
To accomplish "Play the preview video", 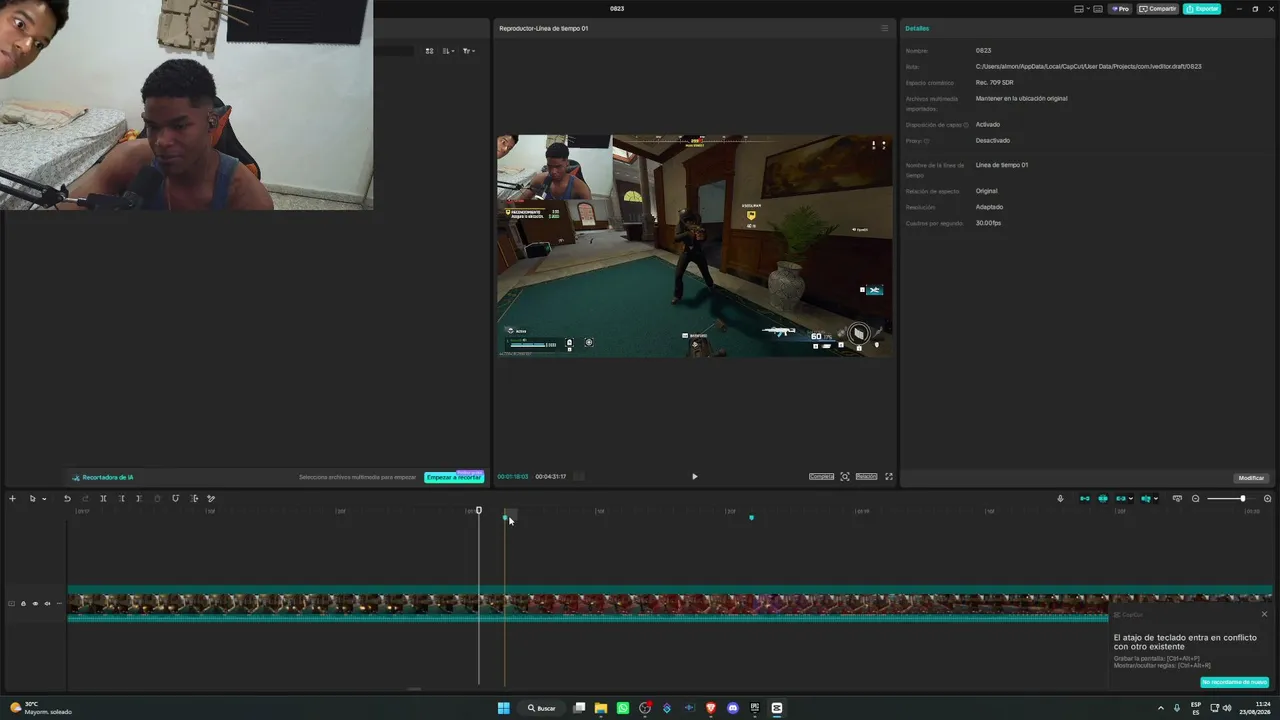I will (x=695, y=477).
